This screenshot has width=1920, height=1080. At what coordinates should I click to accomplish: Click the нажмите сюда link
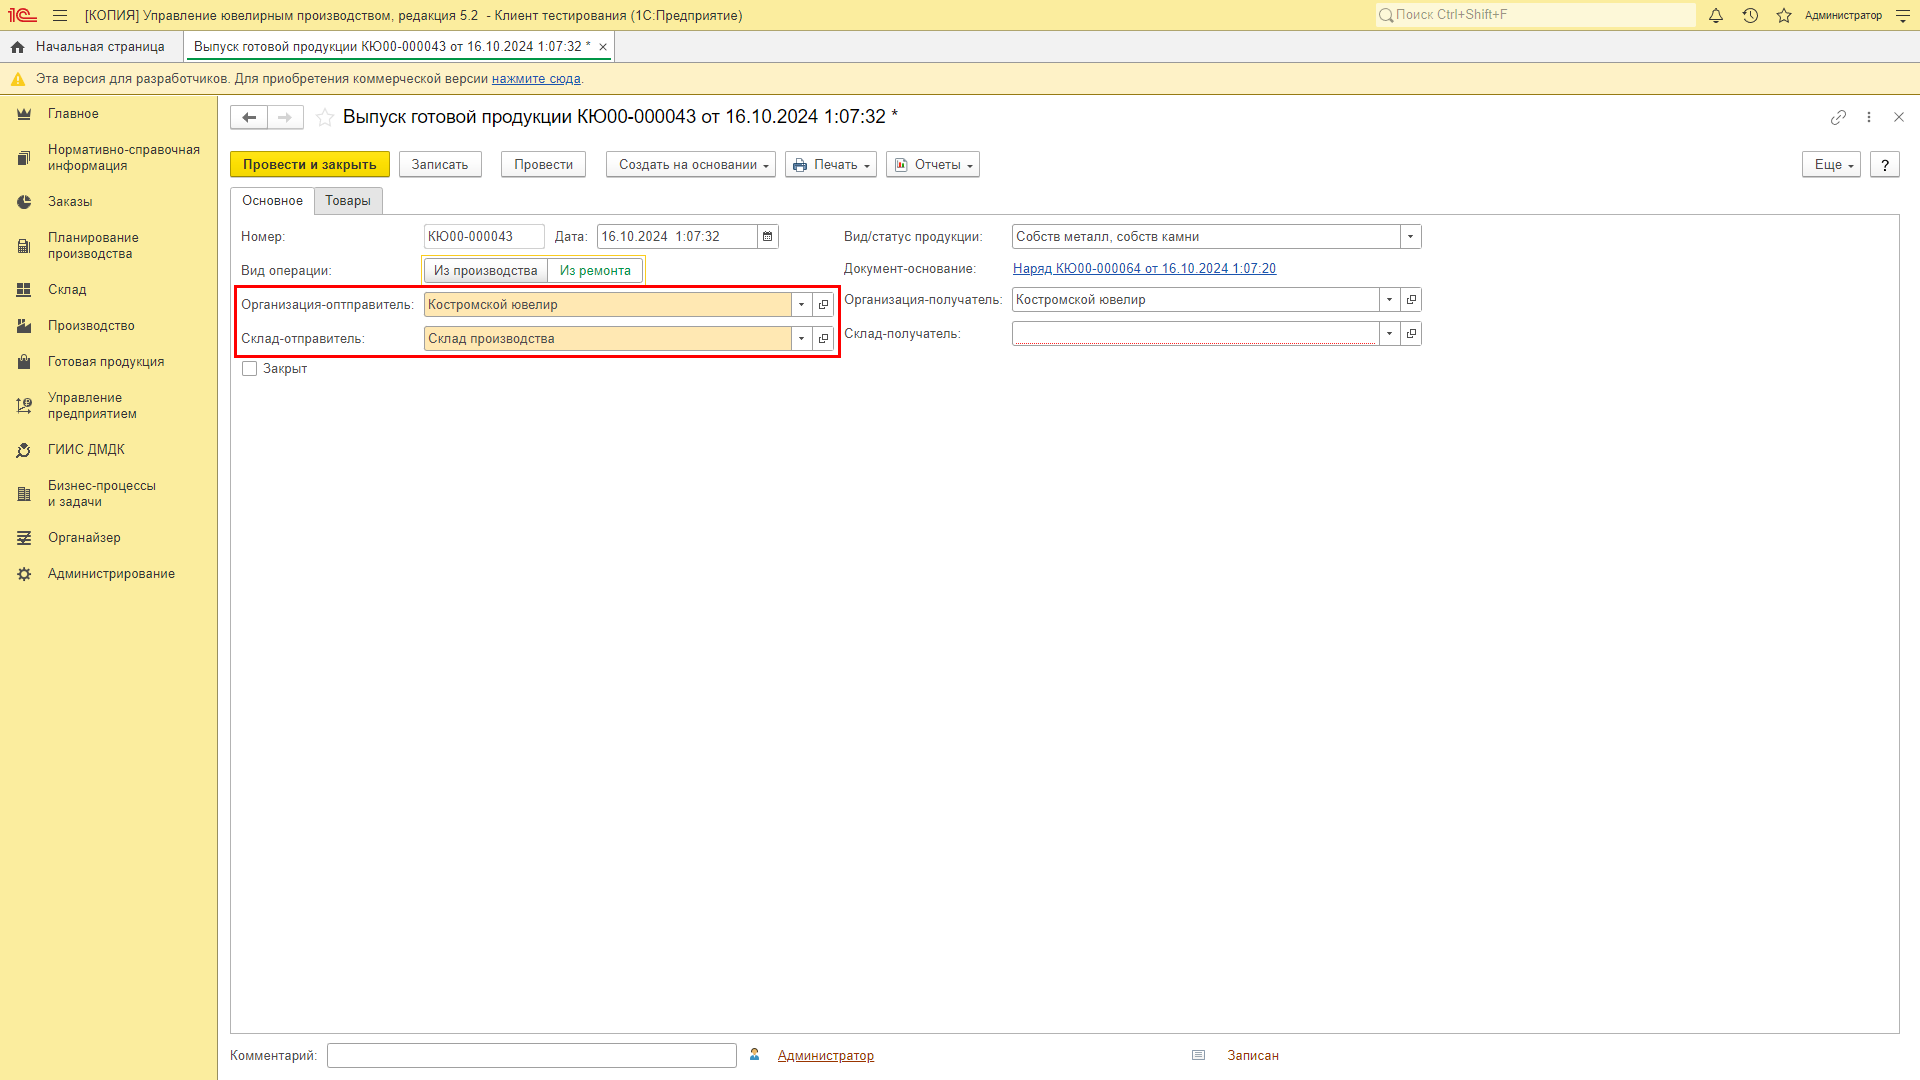point(536,79)
